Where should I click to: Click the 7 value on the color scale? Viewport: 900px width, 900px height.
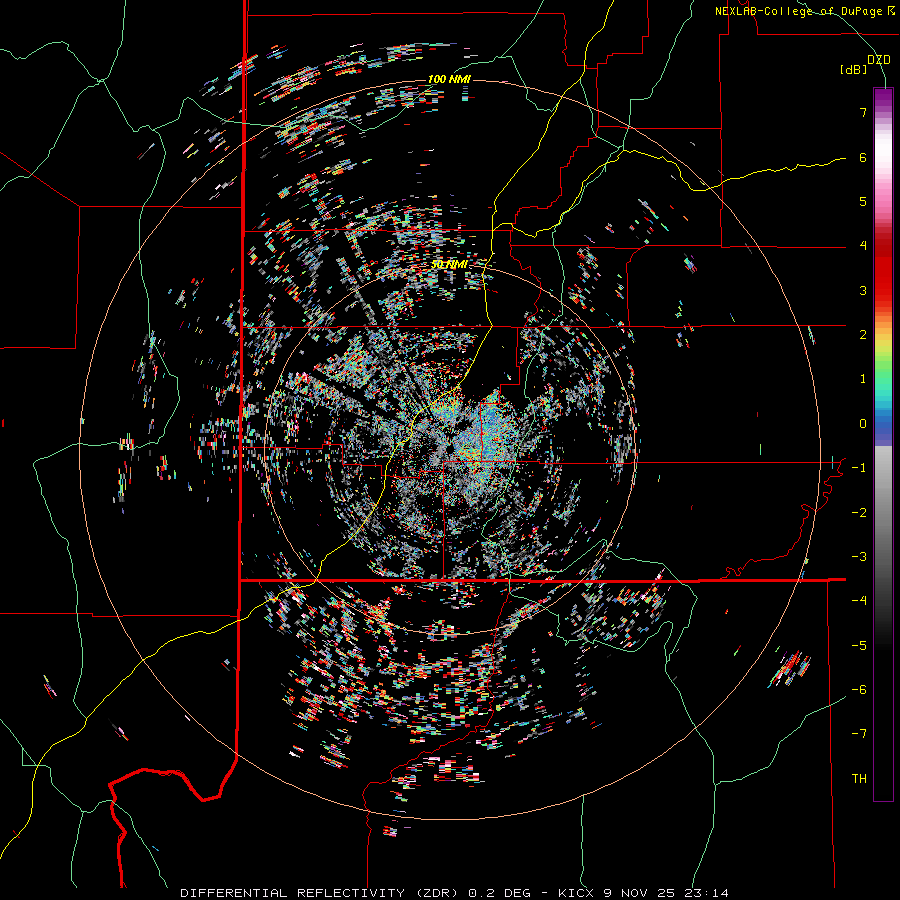863,112
